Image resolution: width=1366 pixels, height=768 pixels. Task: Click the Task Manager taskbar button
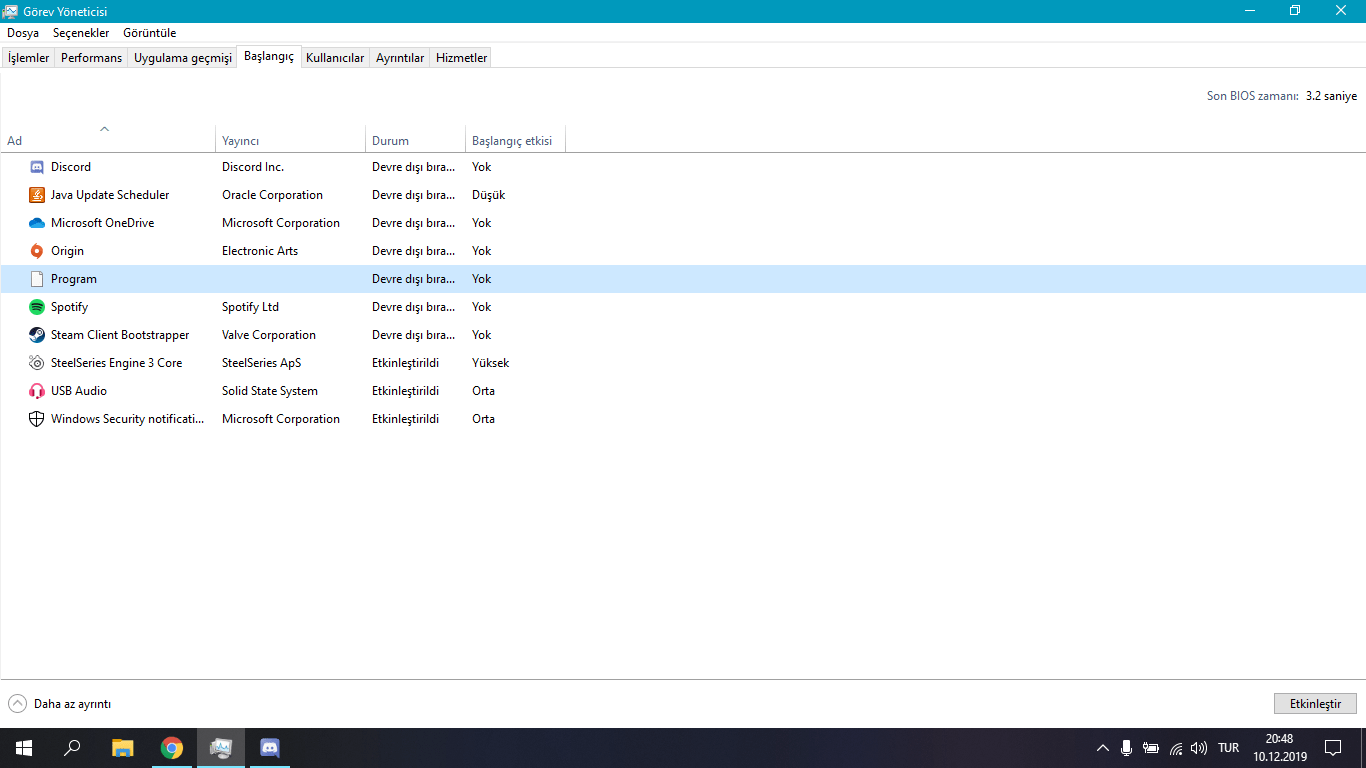click(x=221, y=748)
